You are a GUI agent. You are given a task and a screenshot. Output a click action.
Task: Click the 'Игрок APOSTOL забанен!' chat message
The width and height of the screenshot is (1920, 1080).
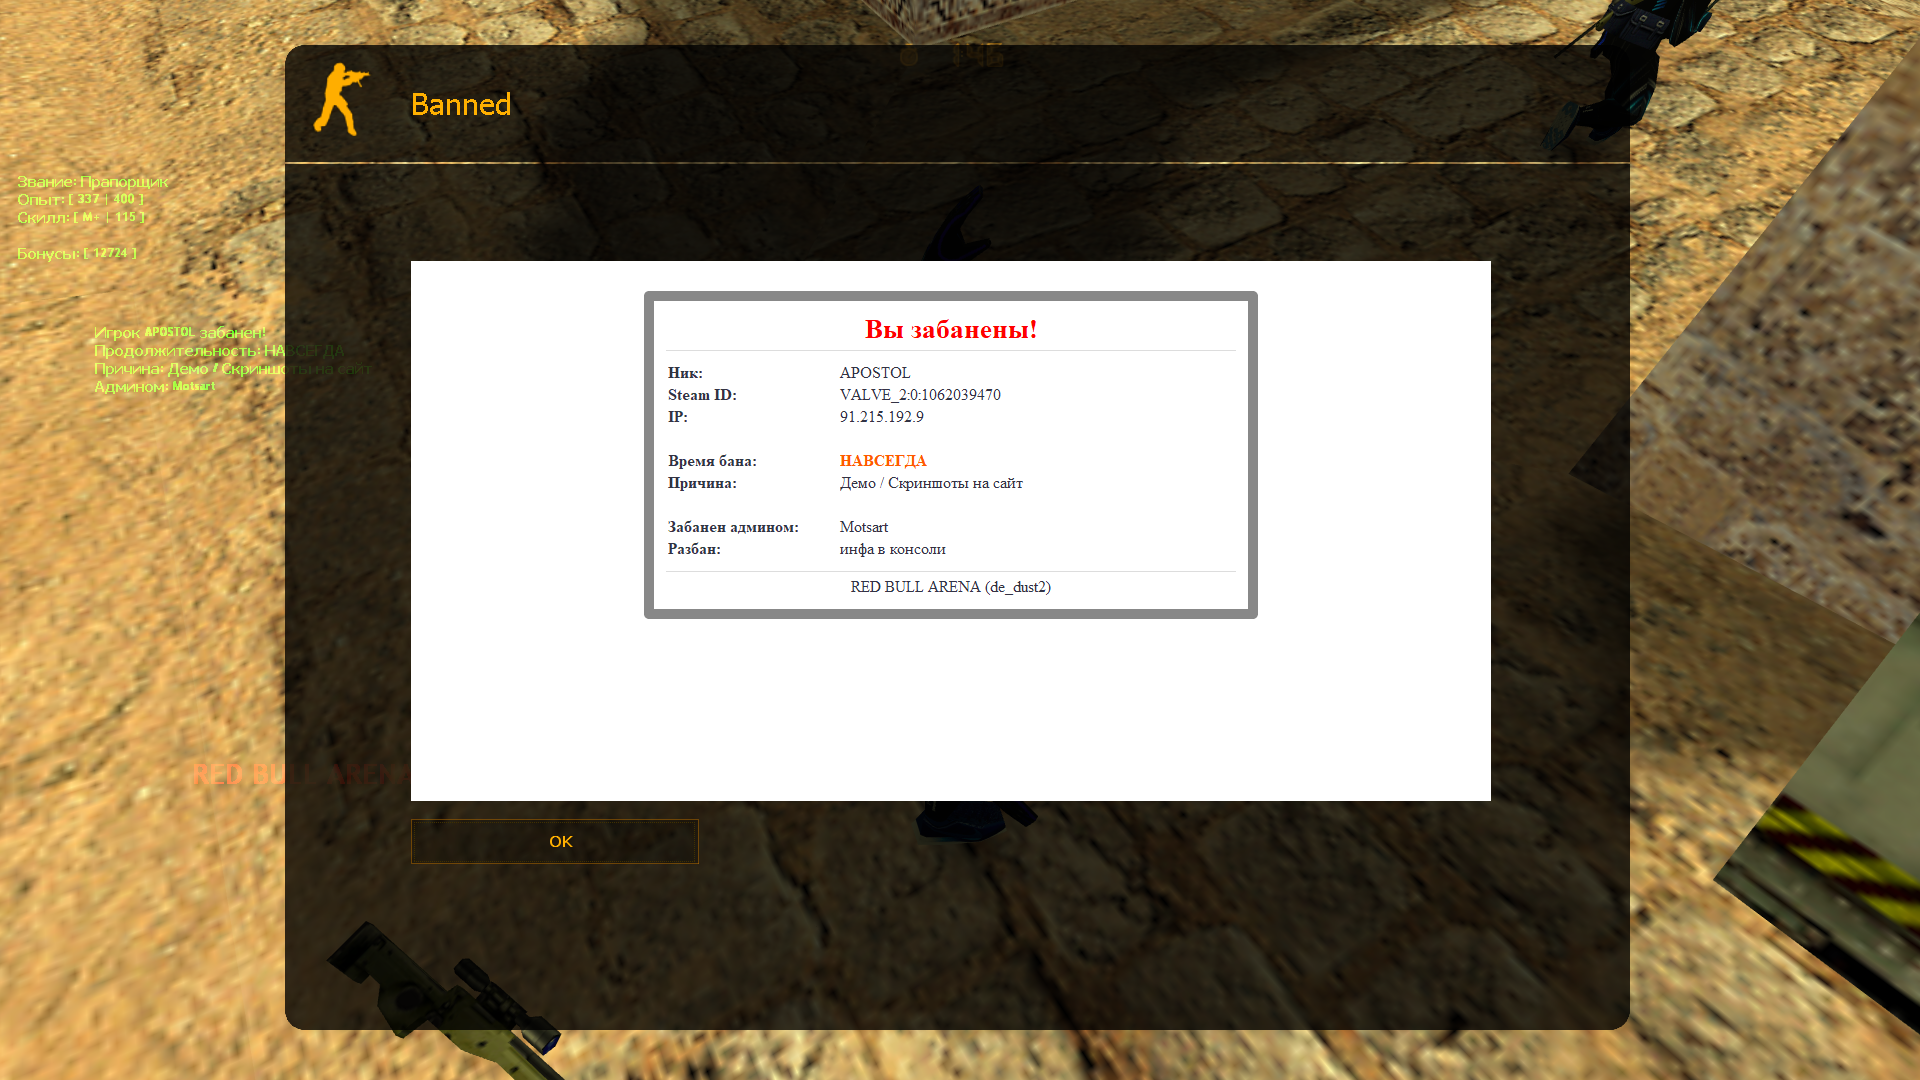pos(179,332)
